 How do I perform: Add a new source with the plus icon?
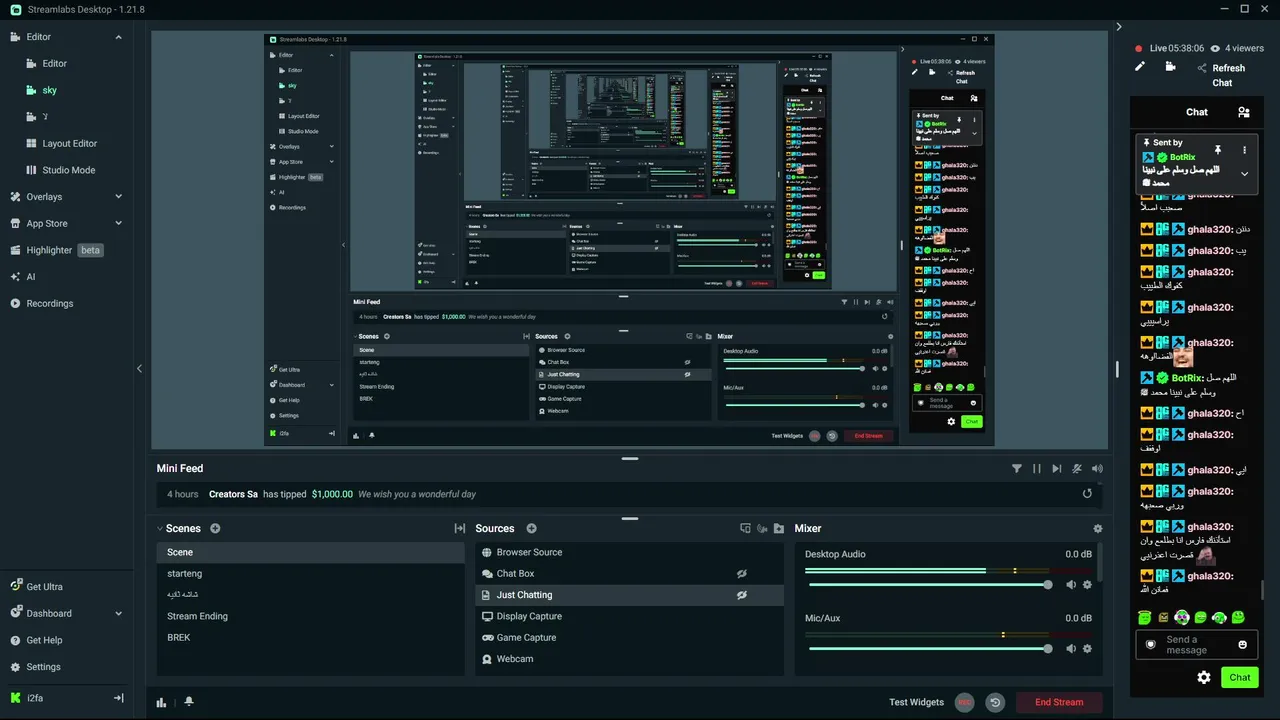532,528
